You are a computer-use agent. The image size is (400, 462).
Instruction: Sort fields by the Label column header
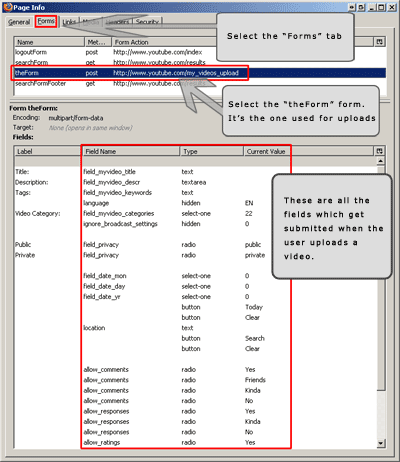[47, 151]
